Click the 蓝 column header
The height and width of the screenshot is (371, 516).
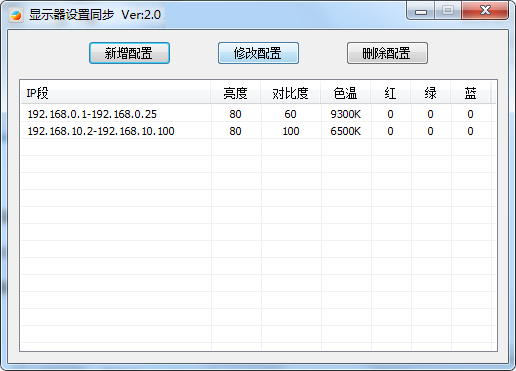pos(470,93)
